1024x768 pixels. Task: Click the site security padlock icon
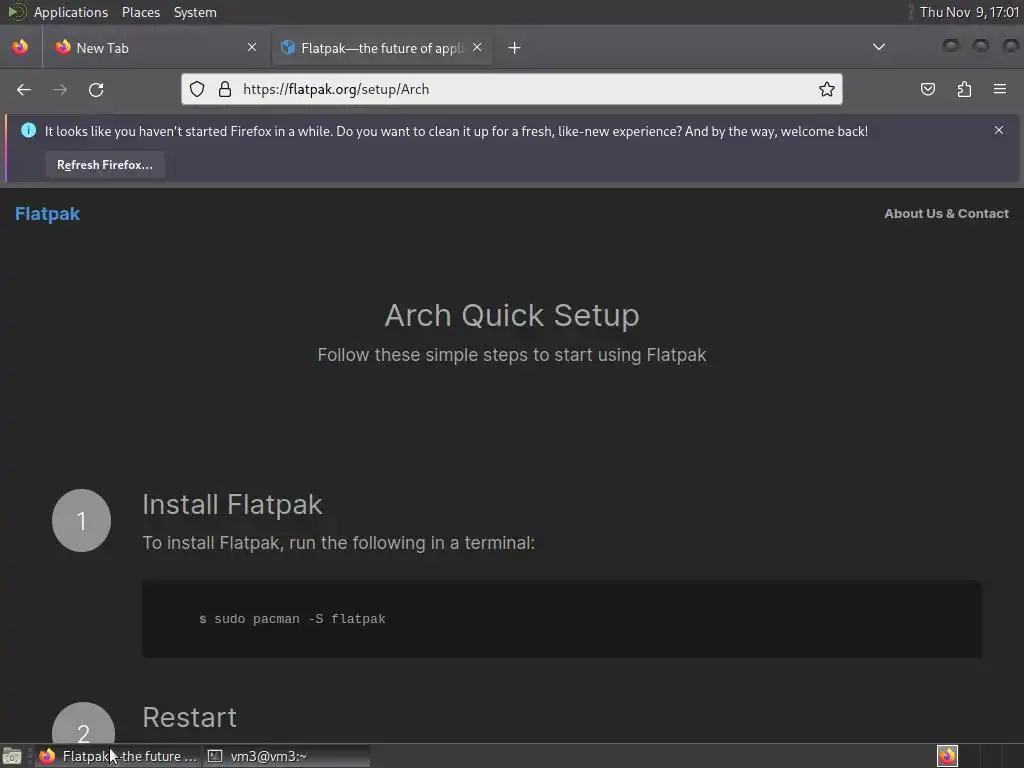pyautogui.click(x=225, y=89)
